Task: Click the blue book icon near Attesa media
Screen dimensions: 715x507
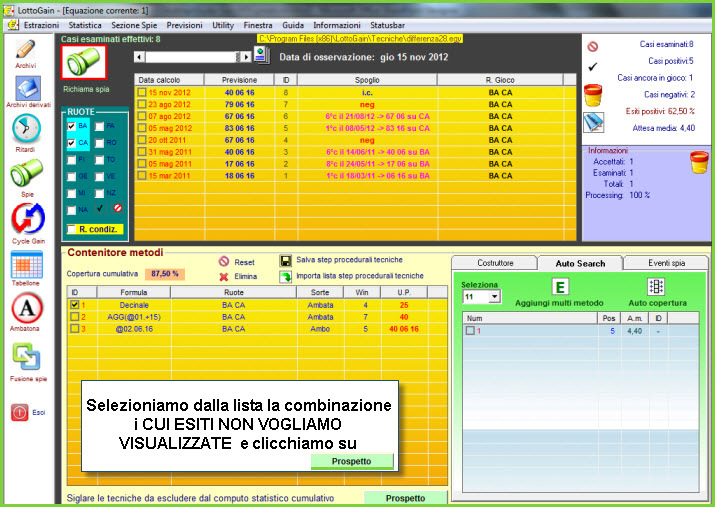Action: point(594,122)
